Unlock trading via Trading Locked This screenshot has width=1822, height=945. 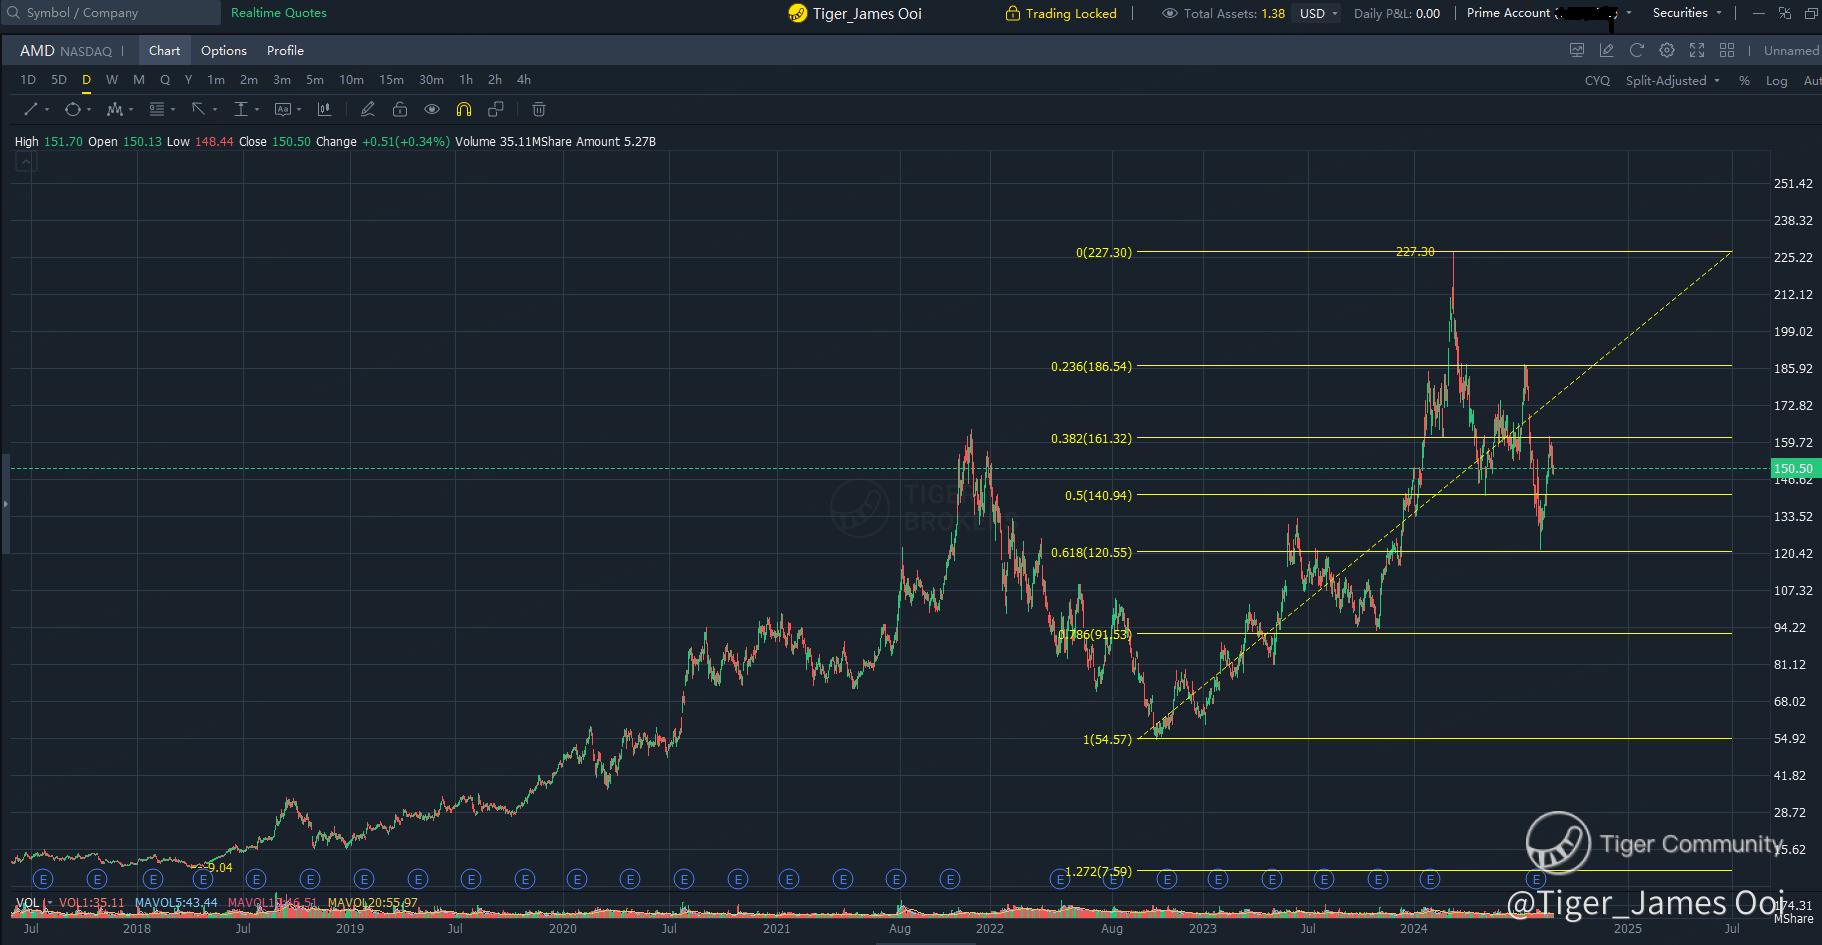pyautogui.click(x=1060, y=13)
